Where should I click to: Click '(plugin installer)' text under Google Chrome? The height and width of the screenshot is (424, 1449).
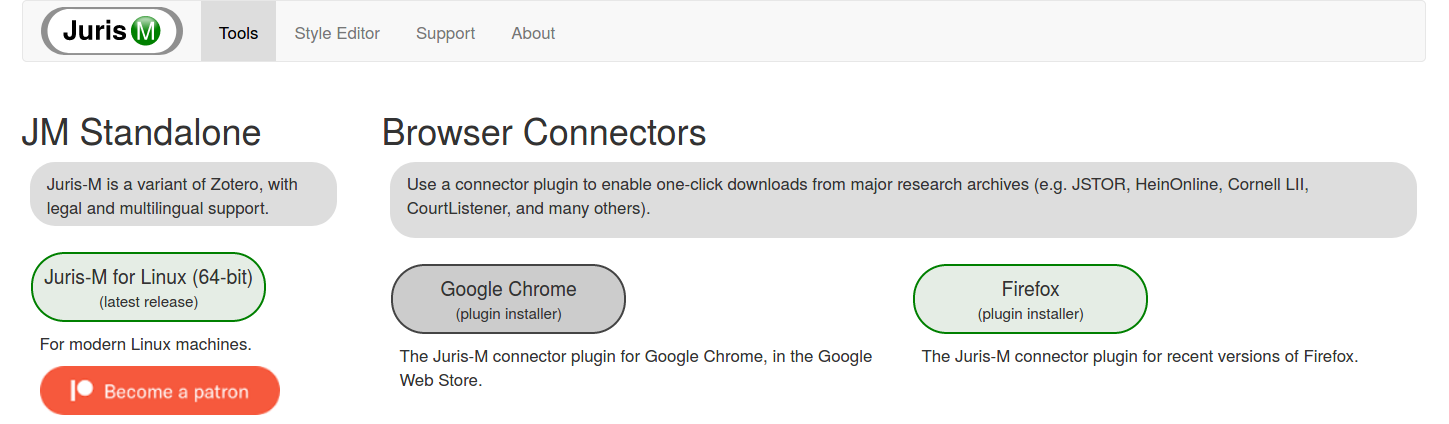point(508,313)
